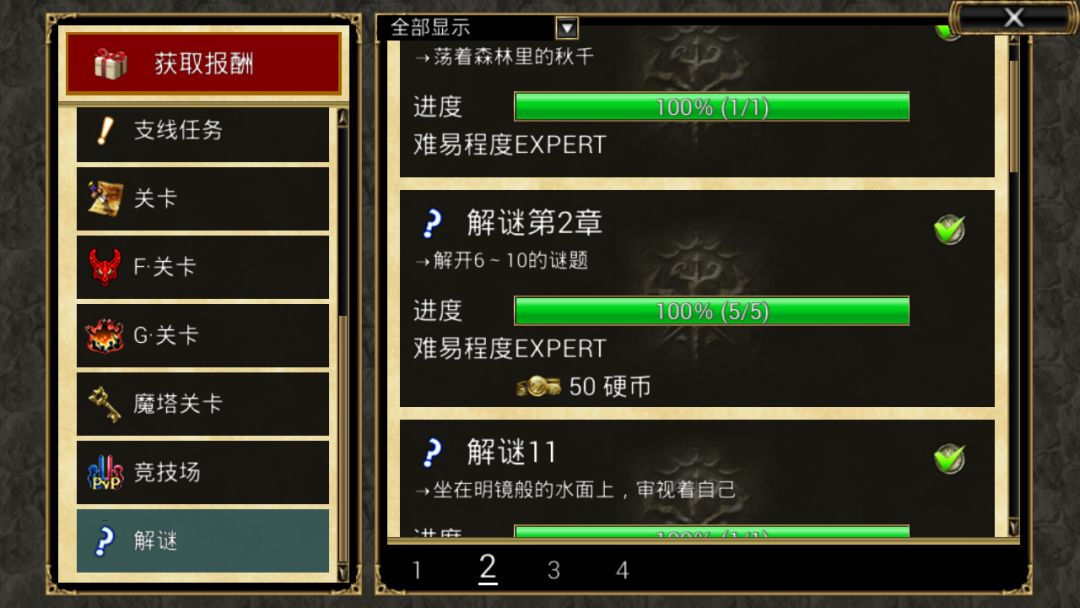
Task: Go to page 1 of quests
Action: tap(417, 570)
